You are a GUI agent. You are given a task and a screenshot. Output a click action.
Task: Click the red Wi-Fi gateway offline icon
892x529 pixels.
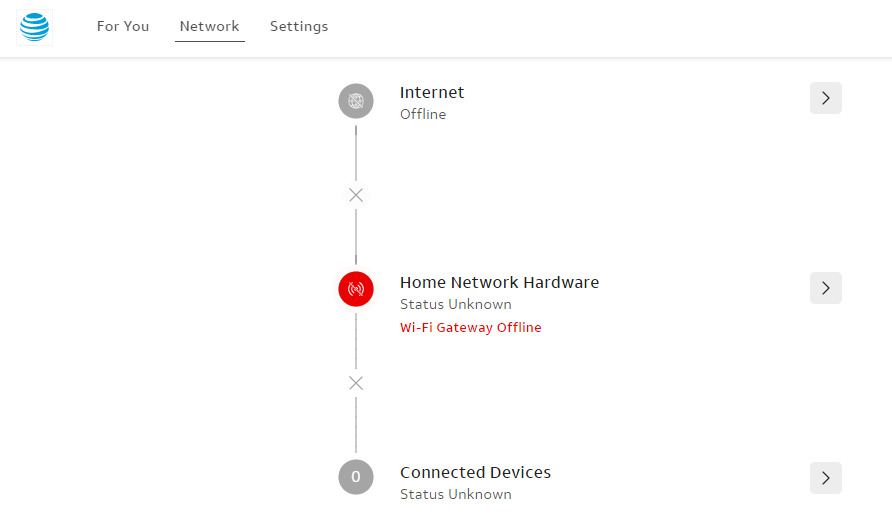point(356,289)
